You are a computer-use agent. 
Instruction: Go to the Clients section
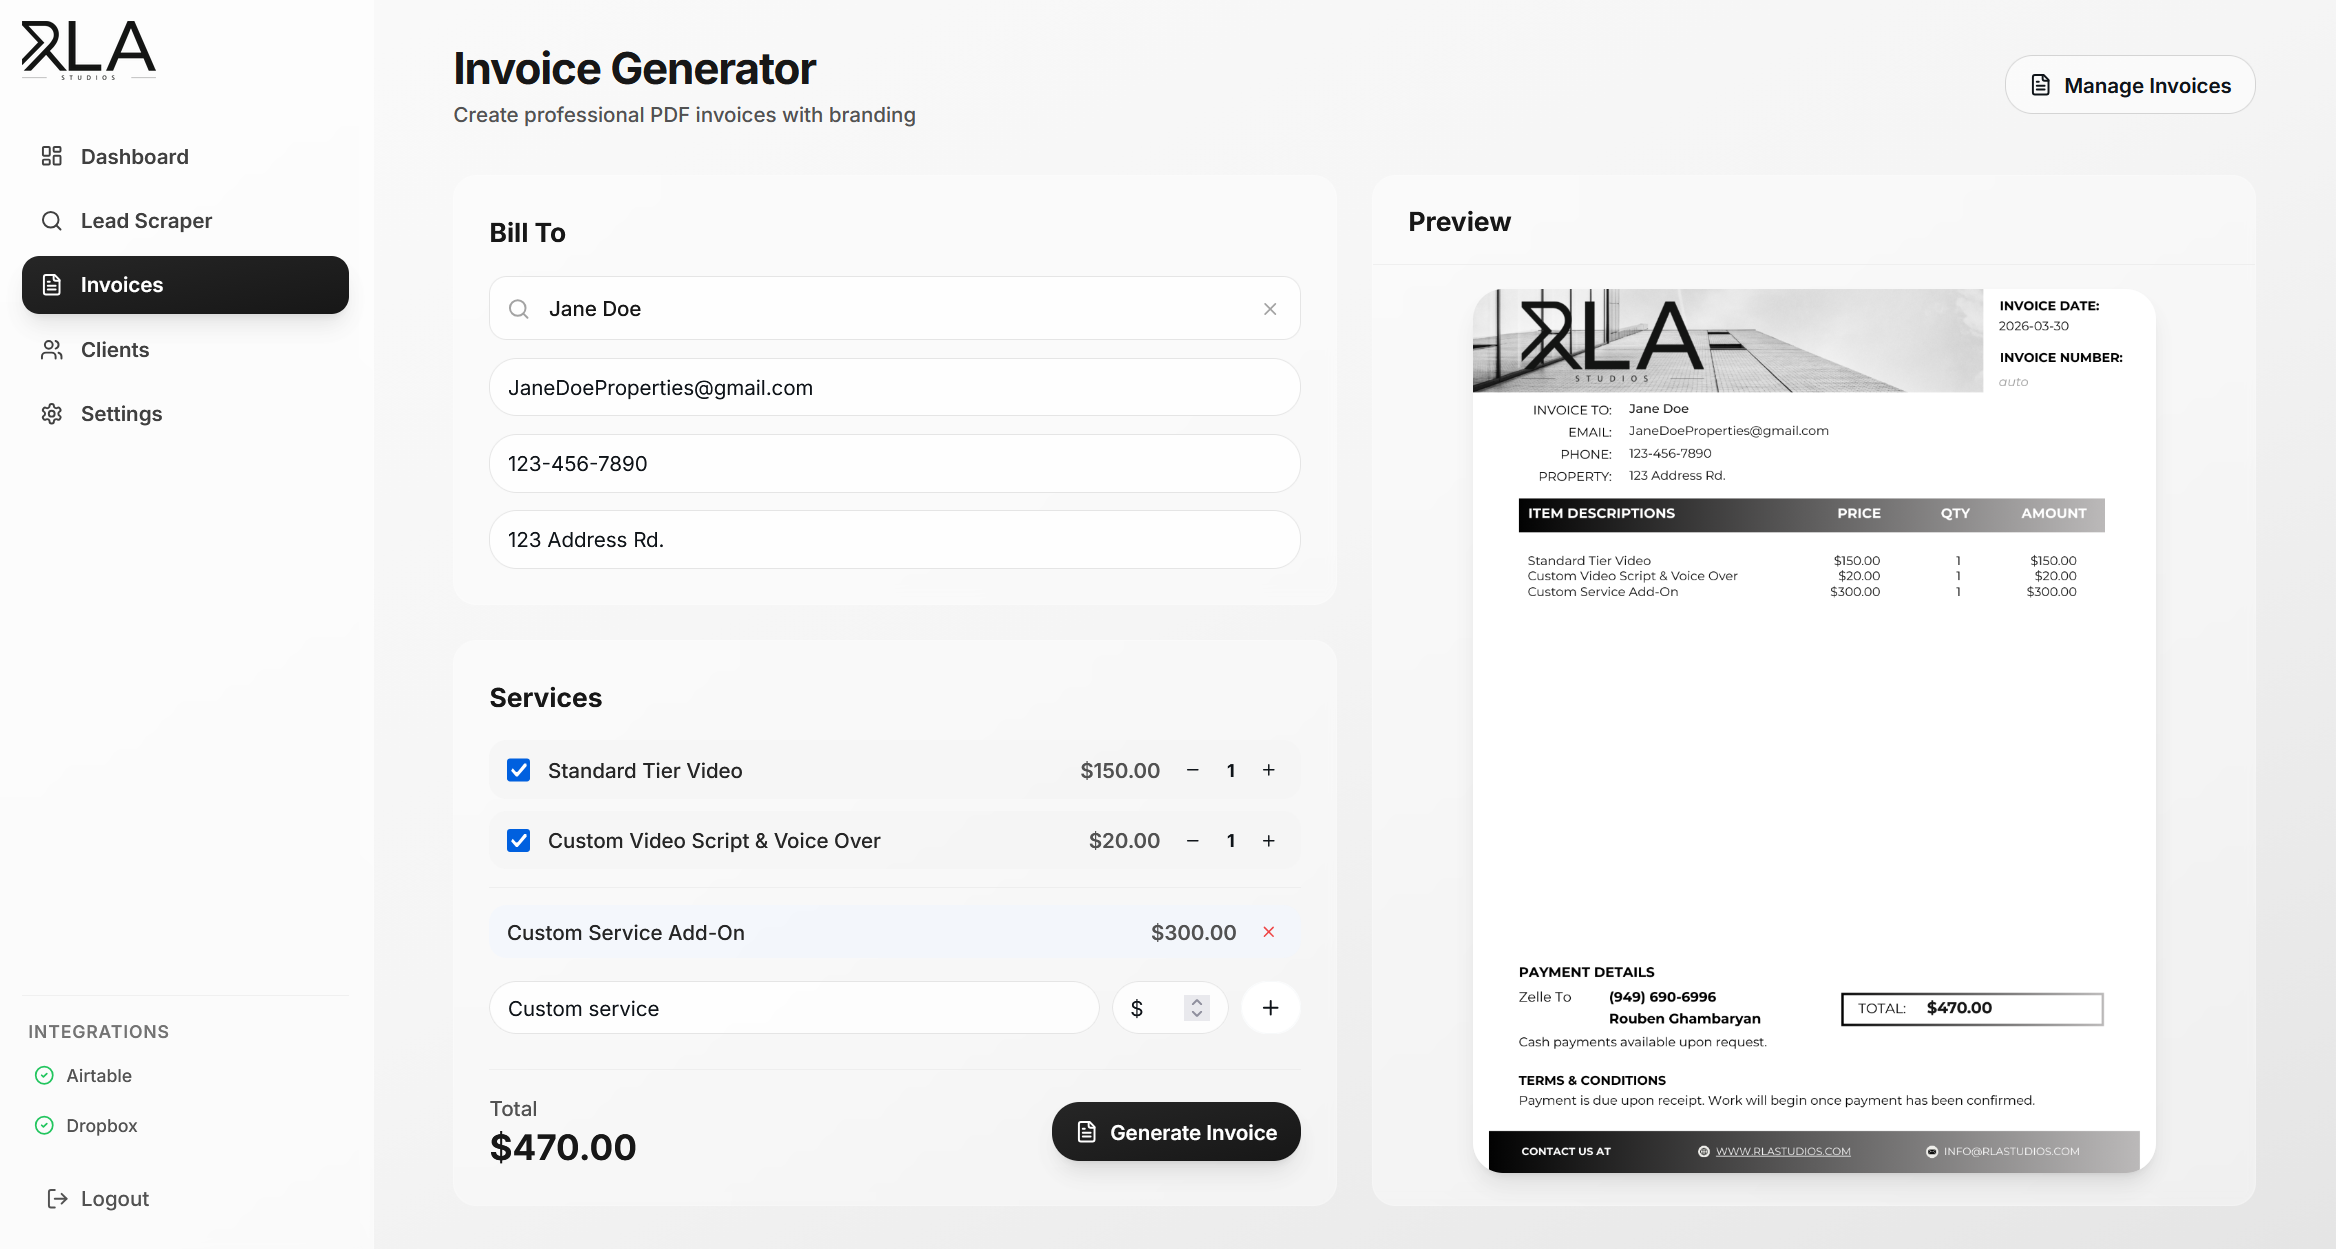pyautogui.click(x=114, y=349)
